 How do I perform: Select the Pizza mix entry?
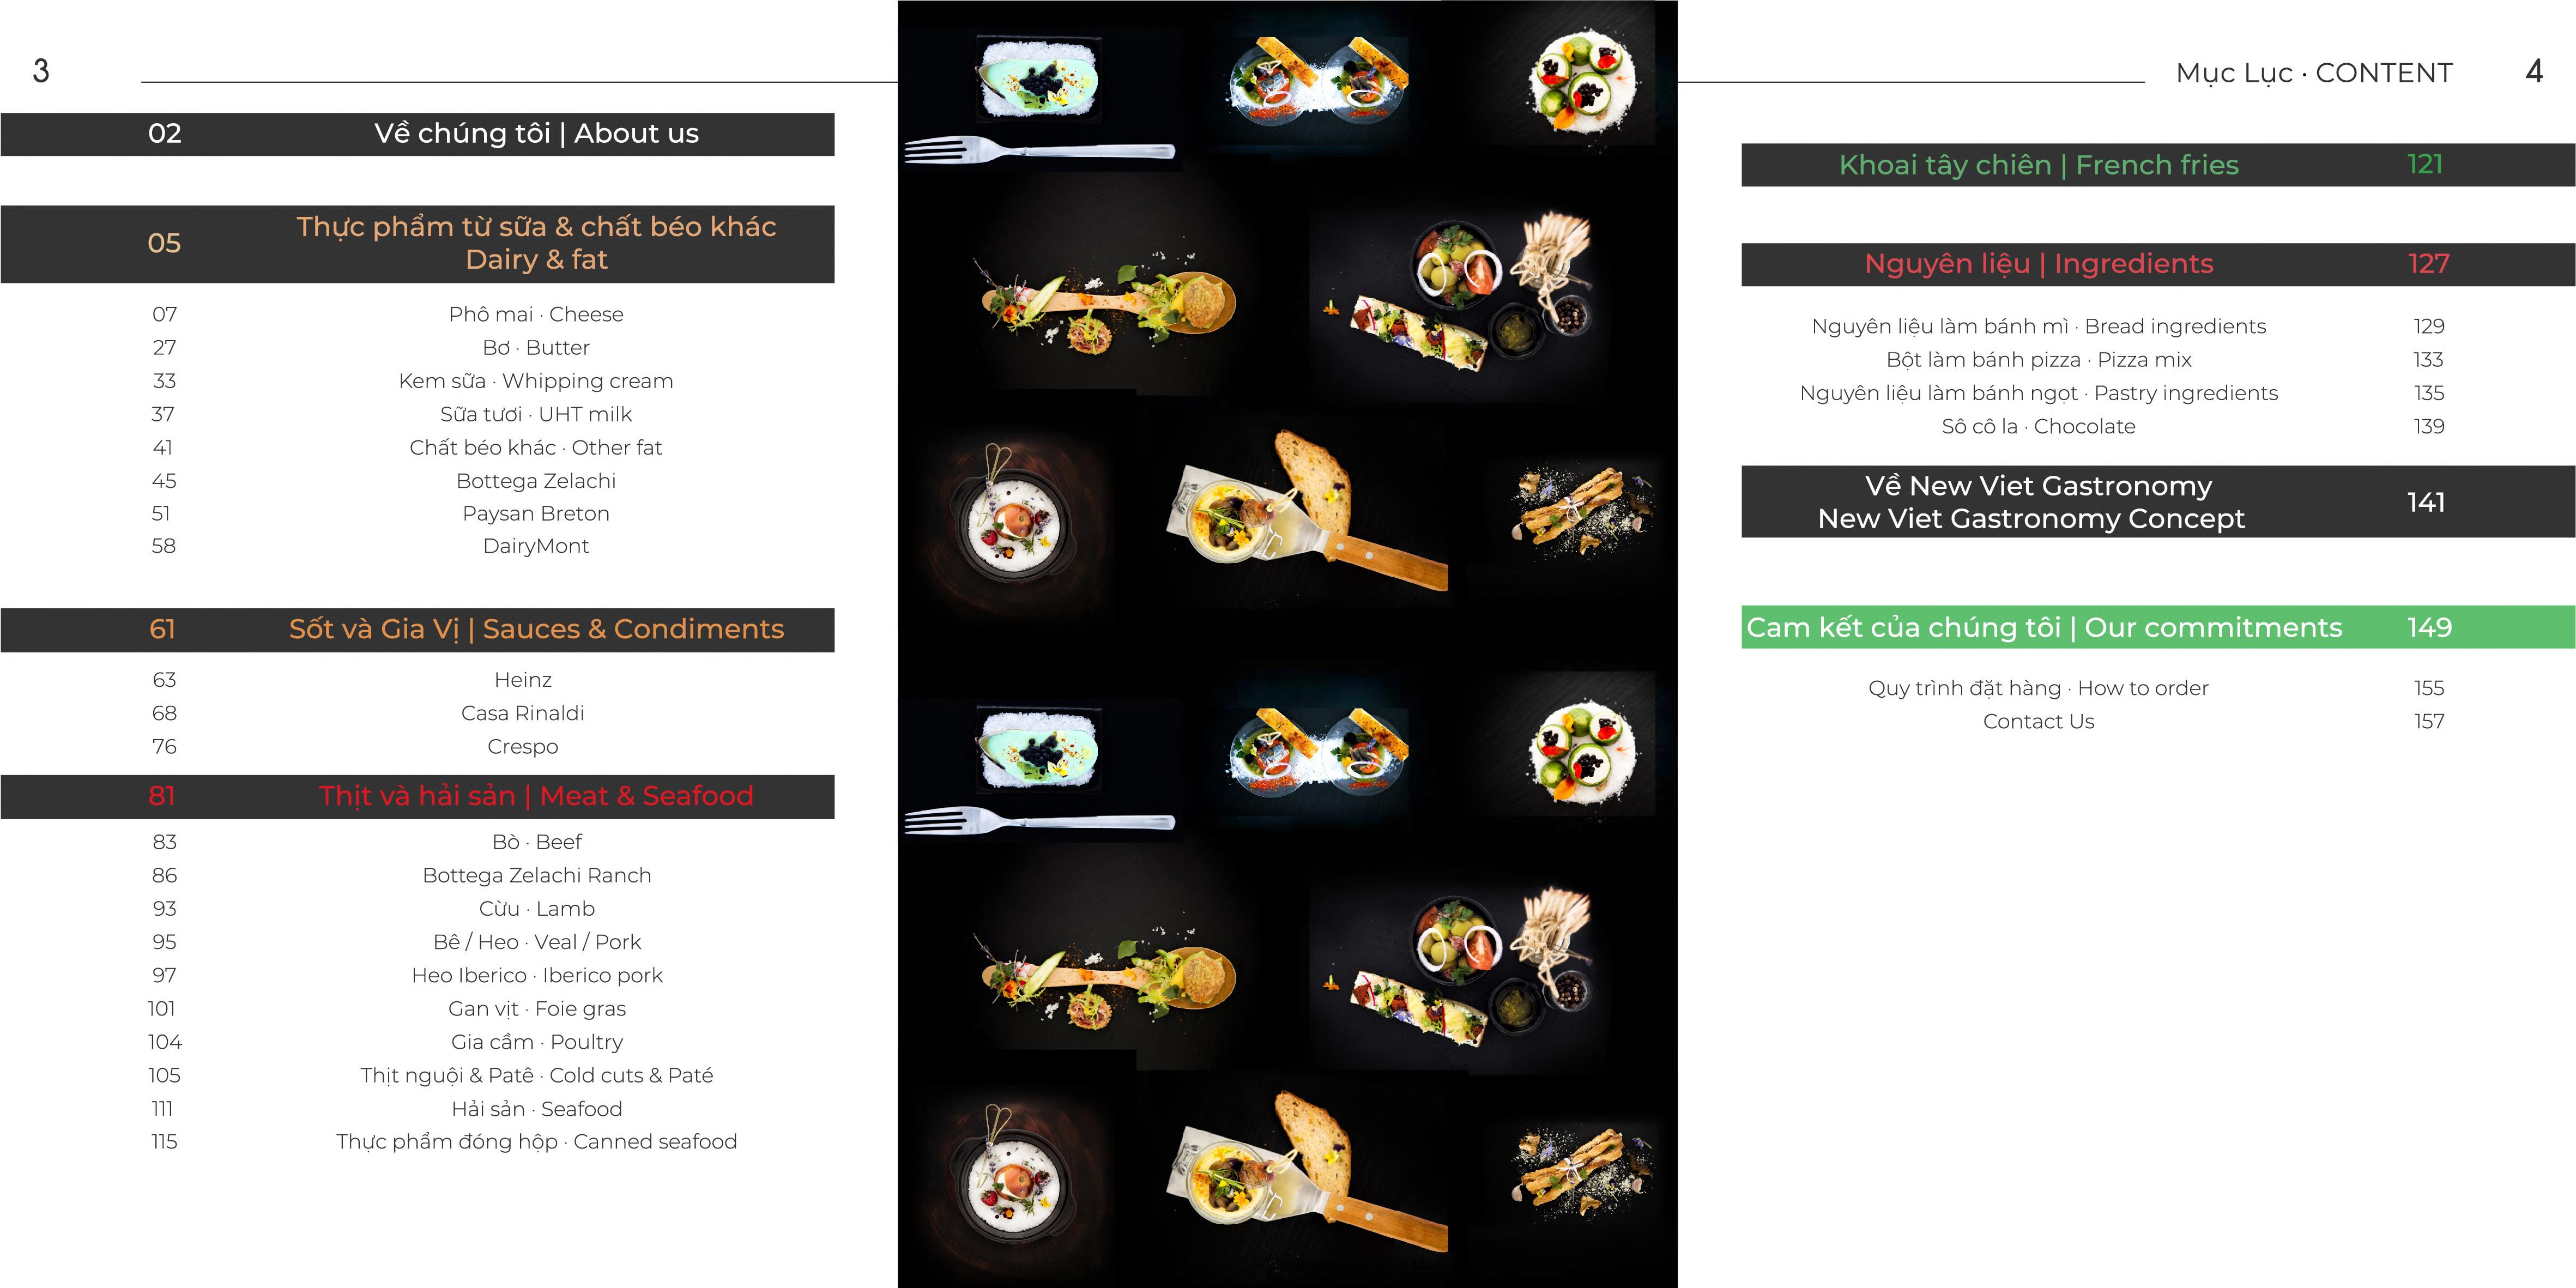click(x=2039, y=360)
